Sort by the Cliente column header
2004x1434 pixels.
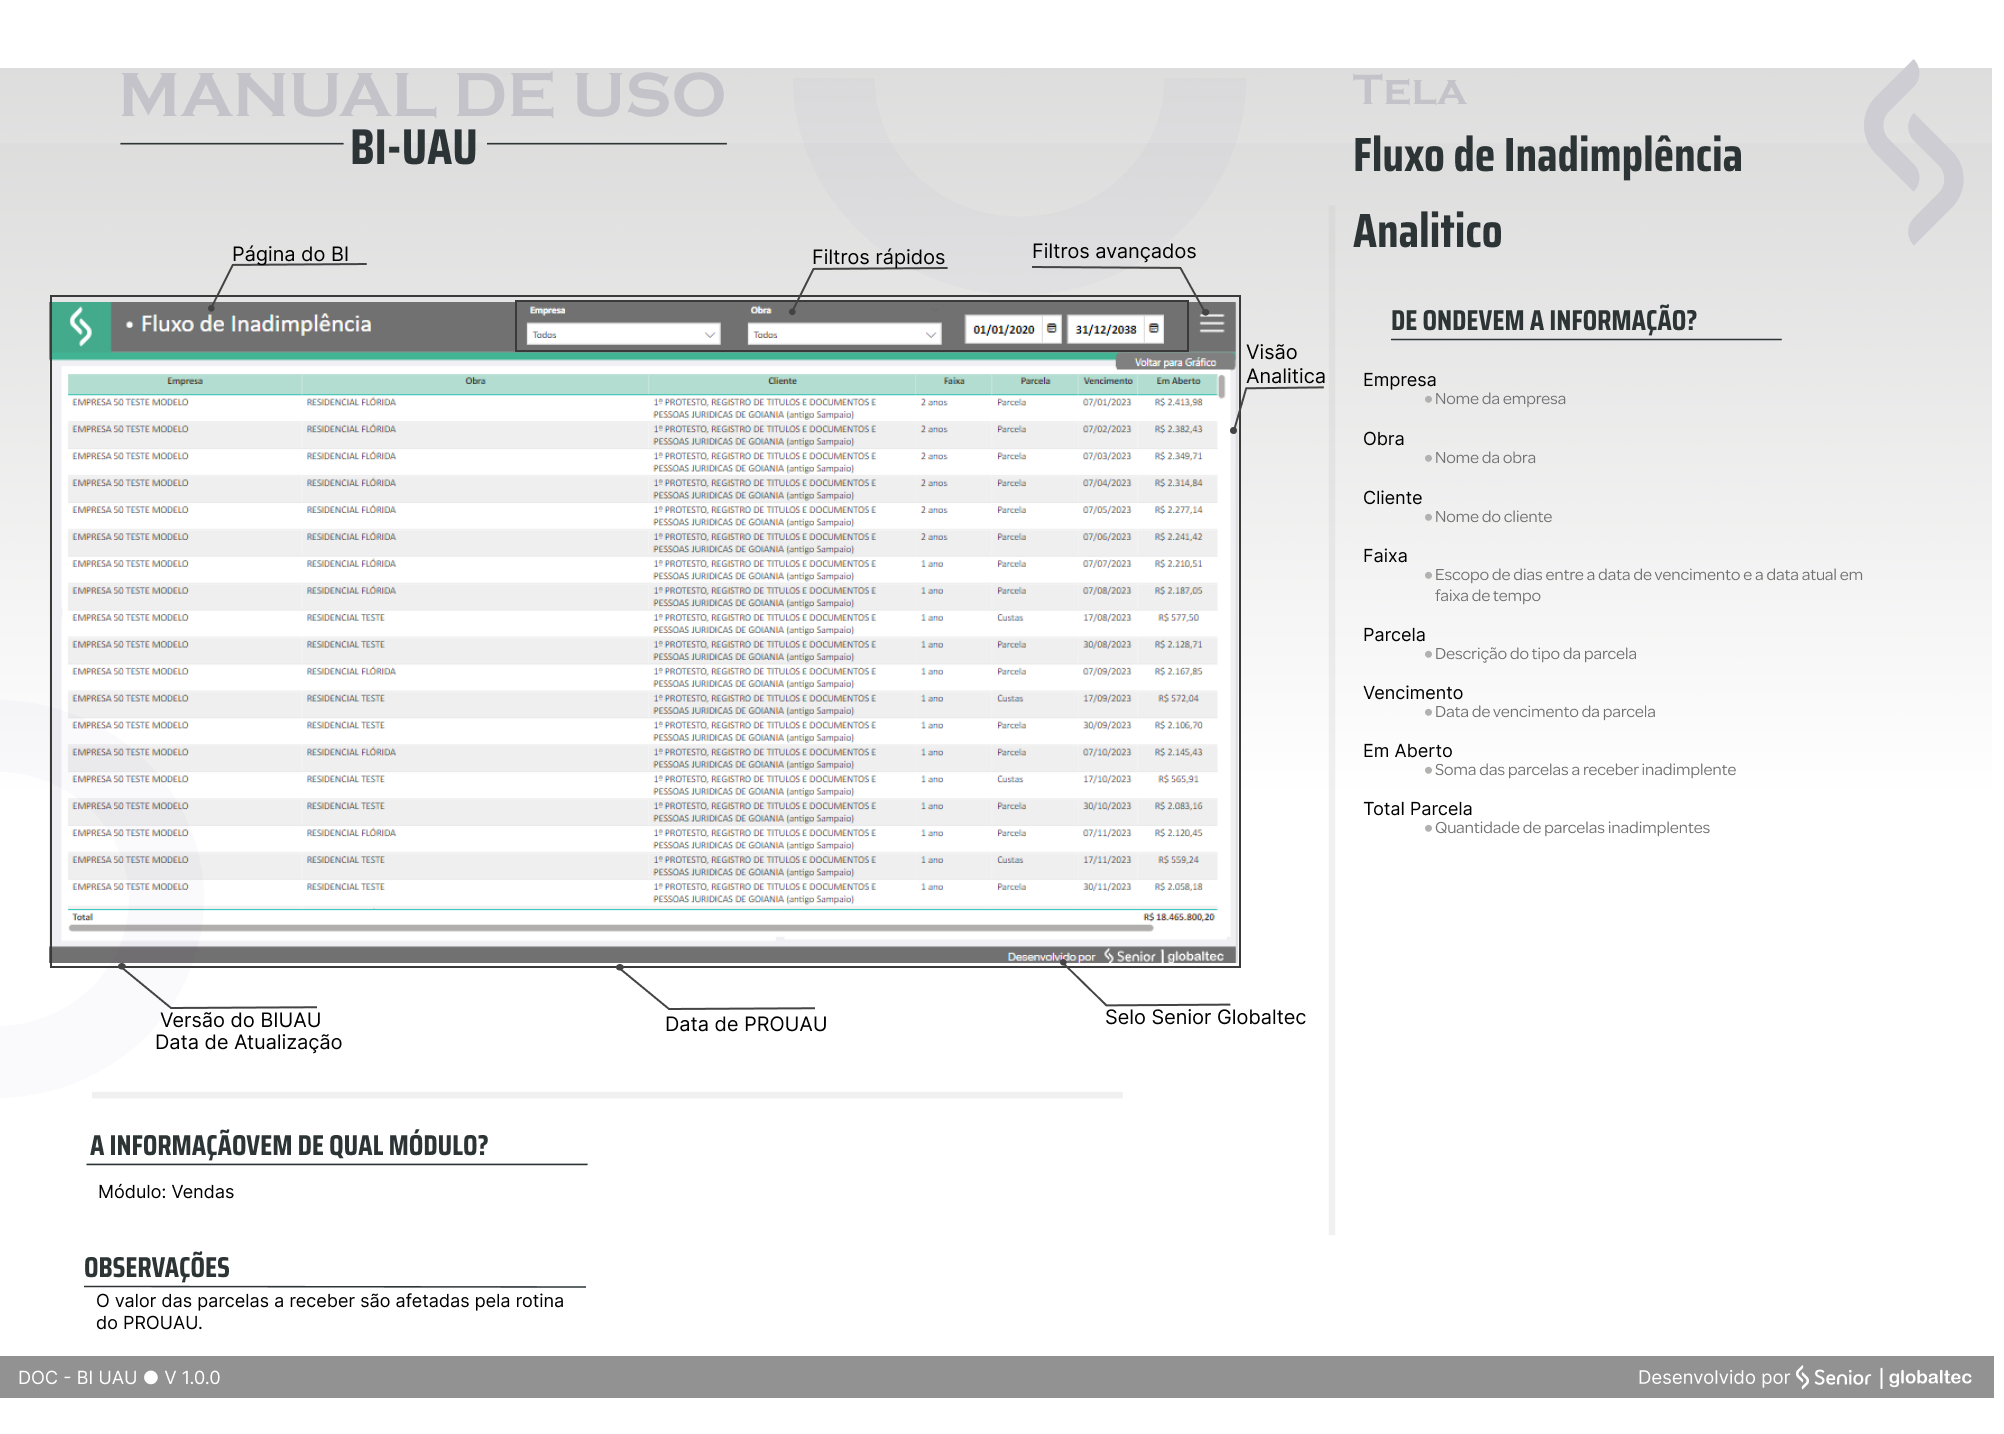pos(782,381)
